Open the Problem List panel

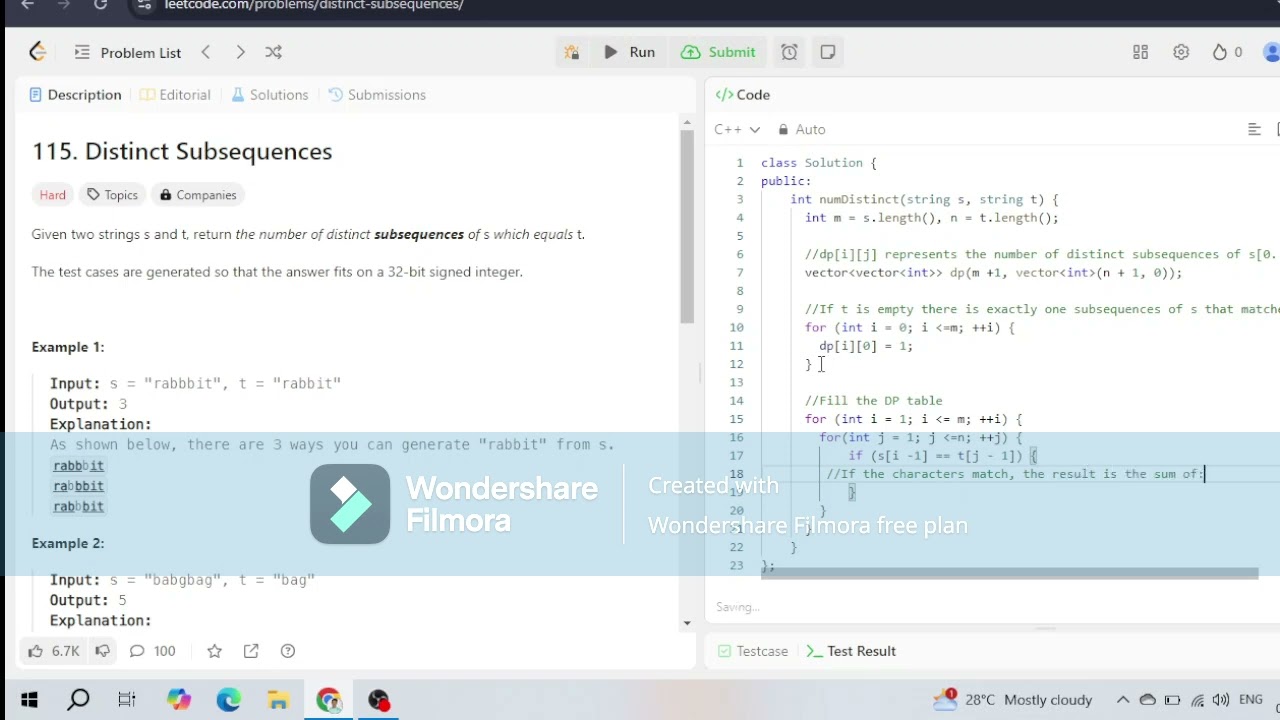pyautogui.click(x=128, y=53)
